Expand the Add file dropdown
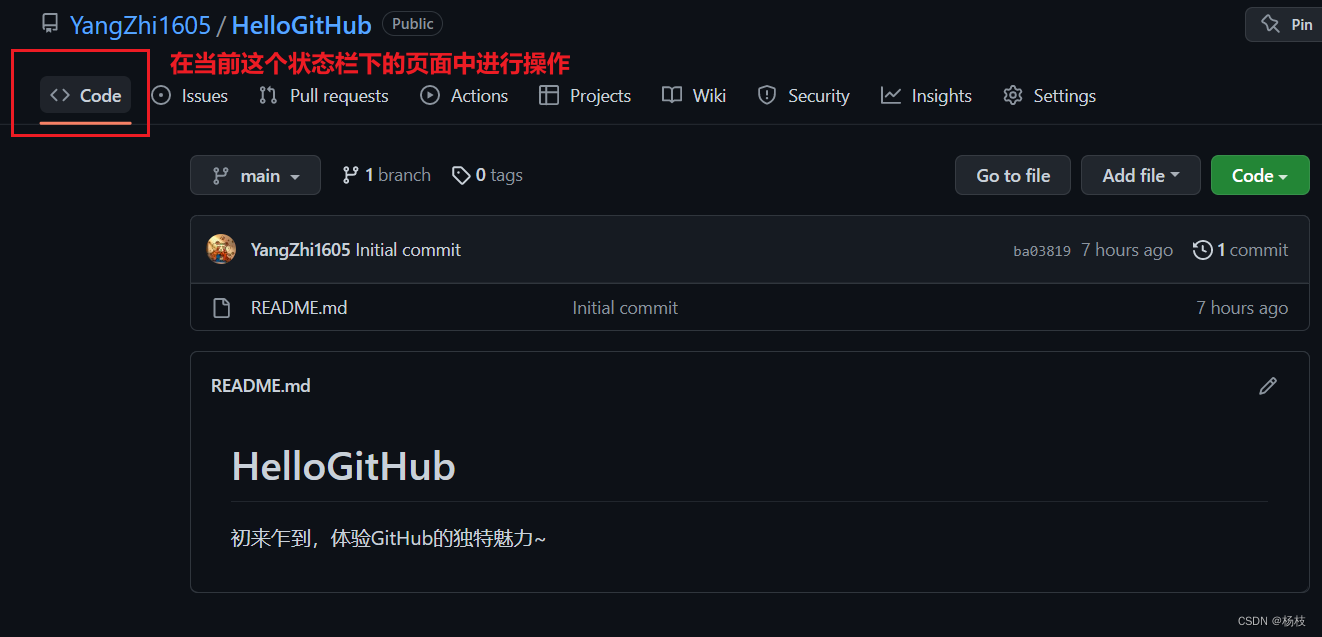The height and width of the screenshot is (637, 1322). [x=1141, y=175]
